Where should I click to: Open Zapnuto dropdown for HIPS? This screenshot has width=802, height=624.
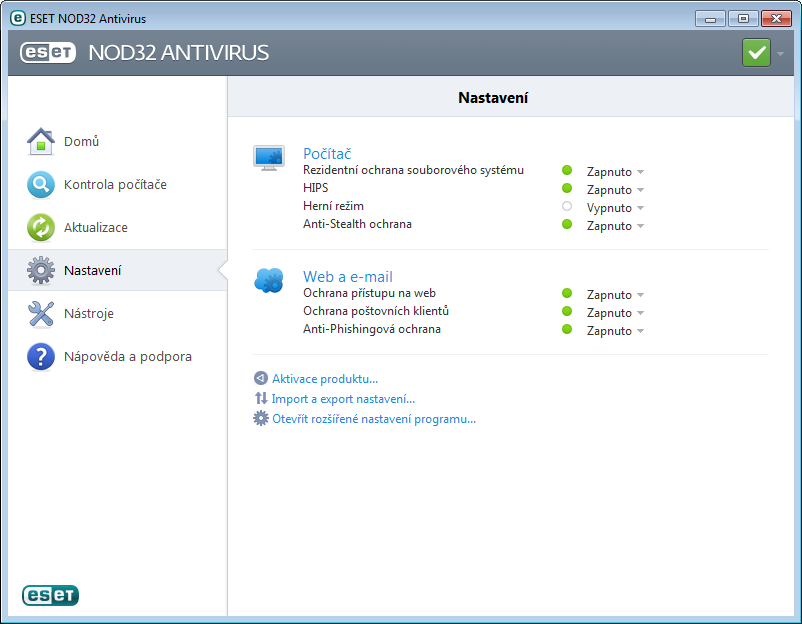tap(615, 190)
